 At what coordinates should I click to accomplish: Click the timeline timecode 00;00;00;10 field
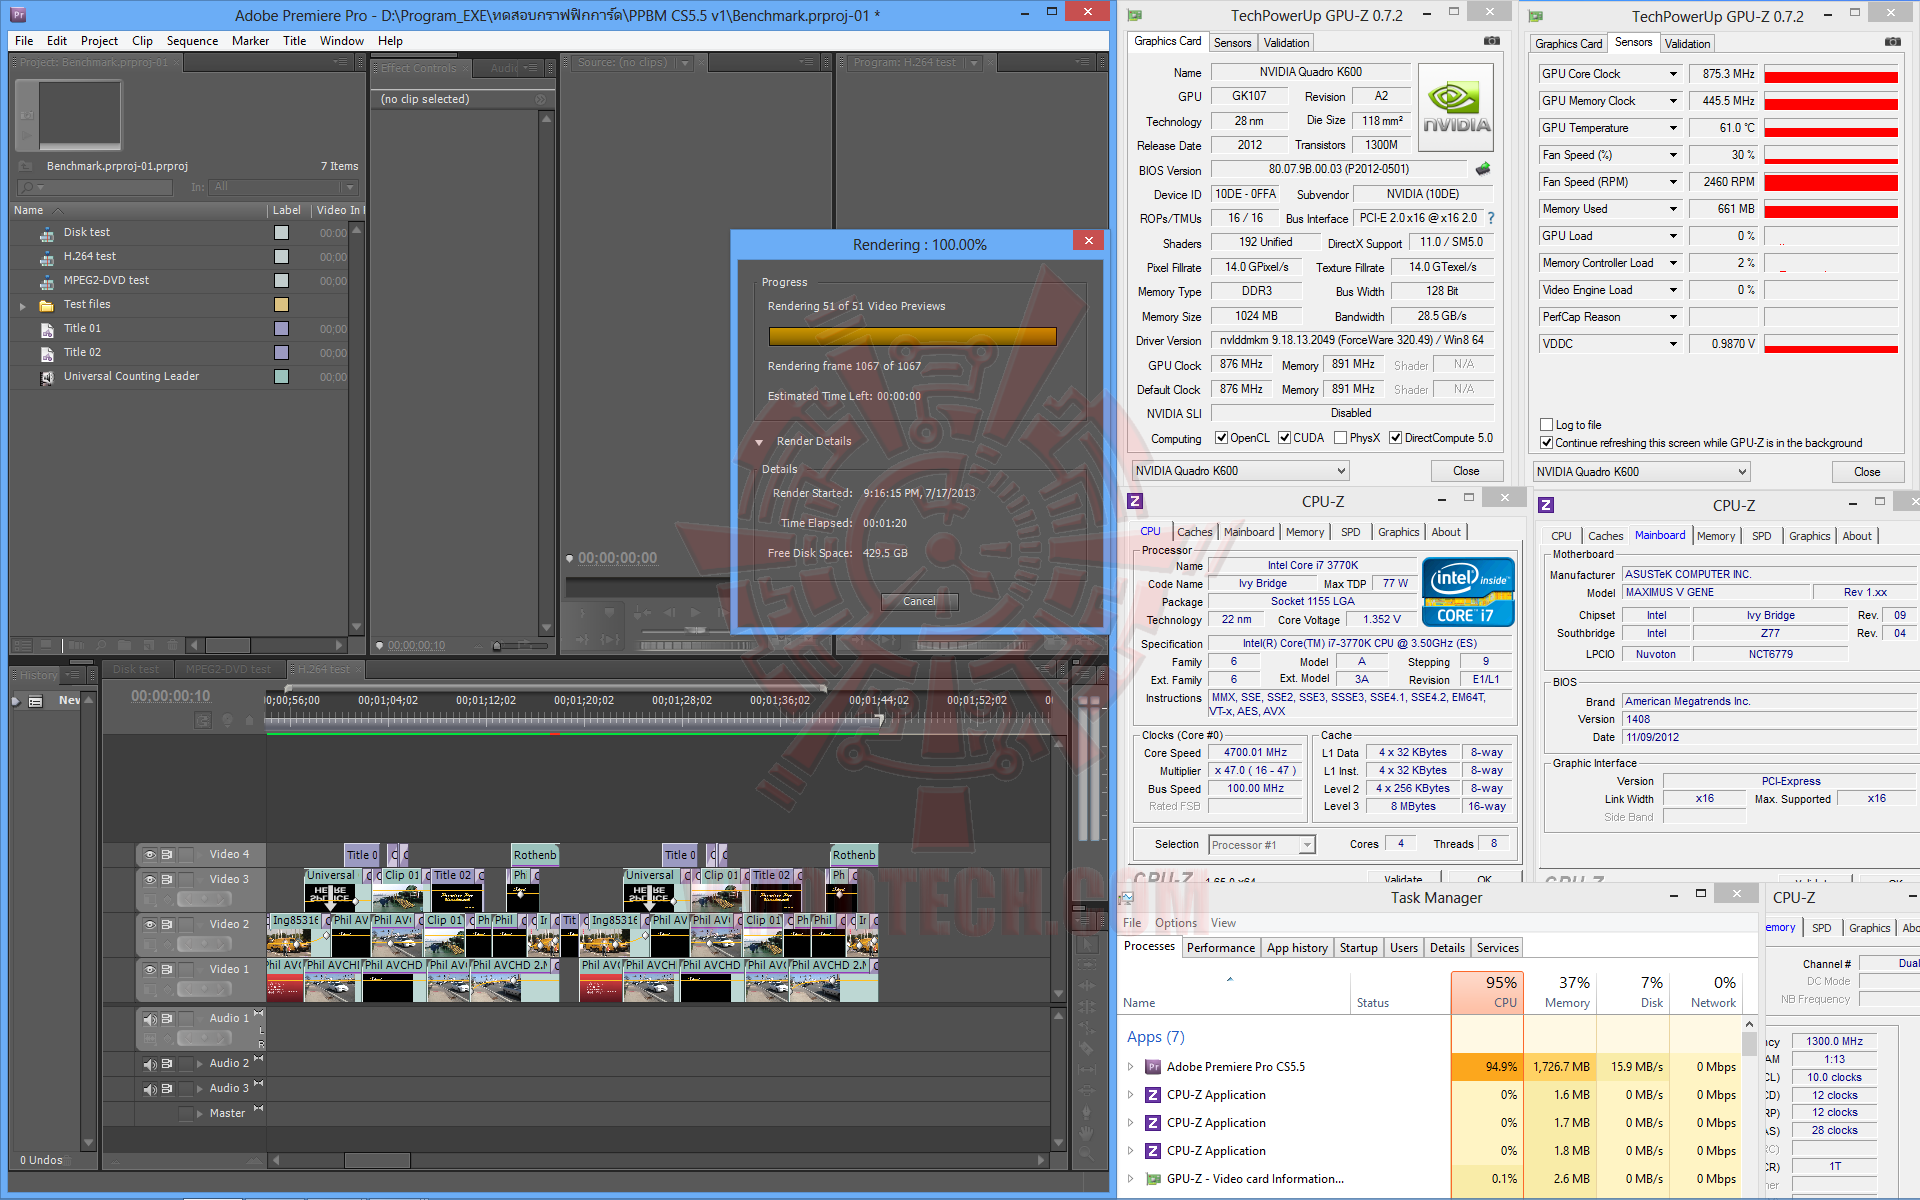[x=171, y=696]
